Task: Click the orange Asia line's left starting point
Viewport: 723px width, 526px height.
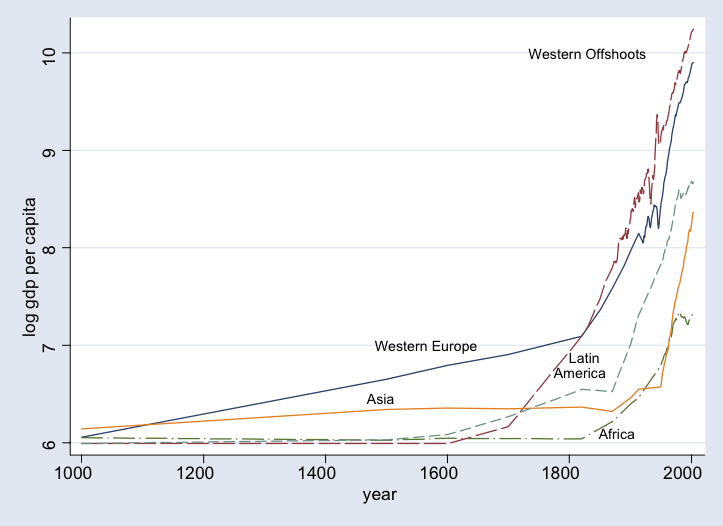Action: 82,429
